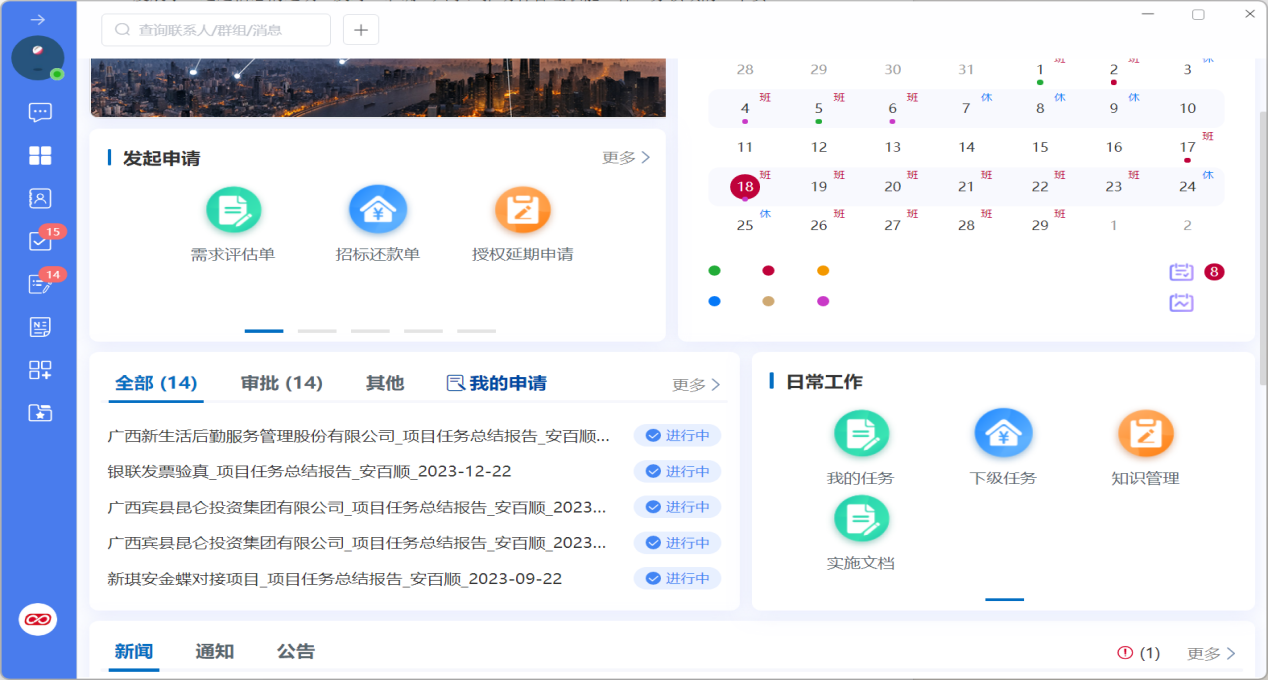Expand 更多 beside the 我的申请 tab
1268x680 pixels.
696,385
